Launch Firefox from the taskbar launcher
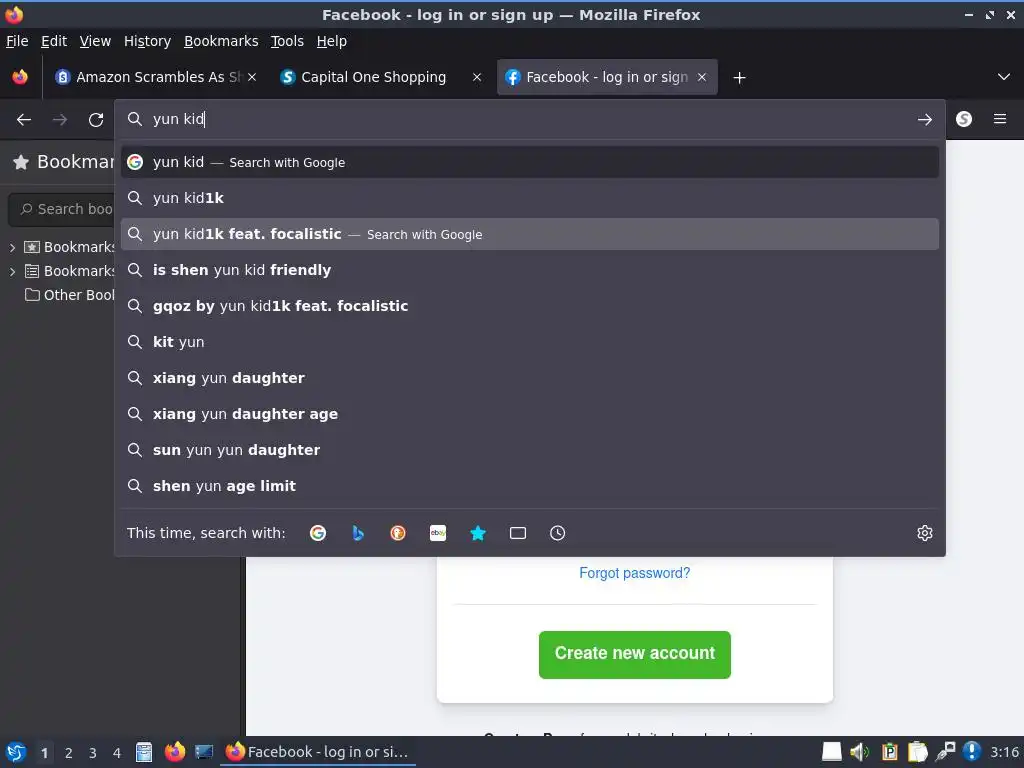The width and height of the screenshot is (1024, 768). coord(174,752)
